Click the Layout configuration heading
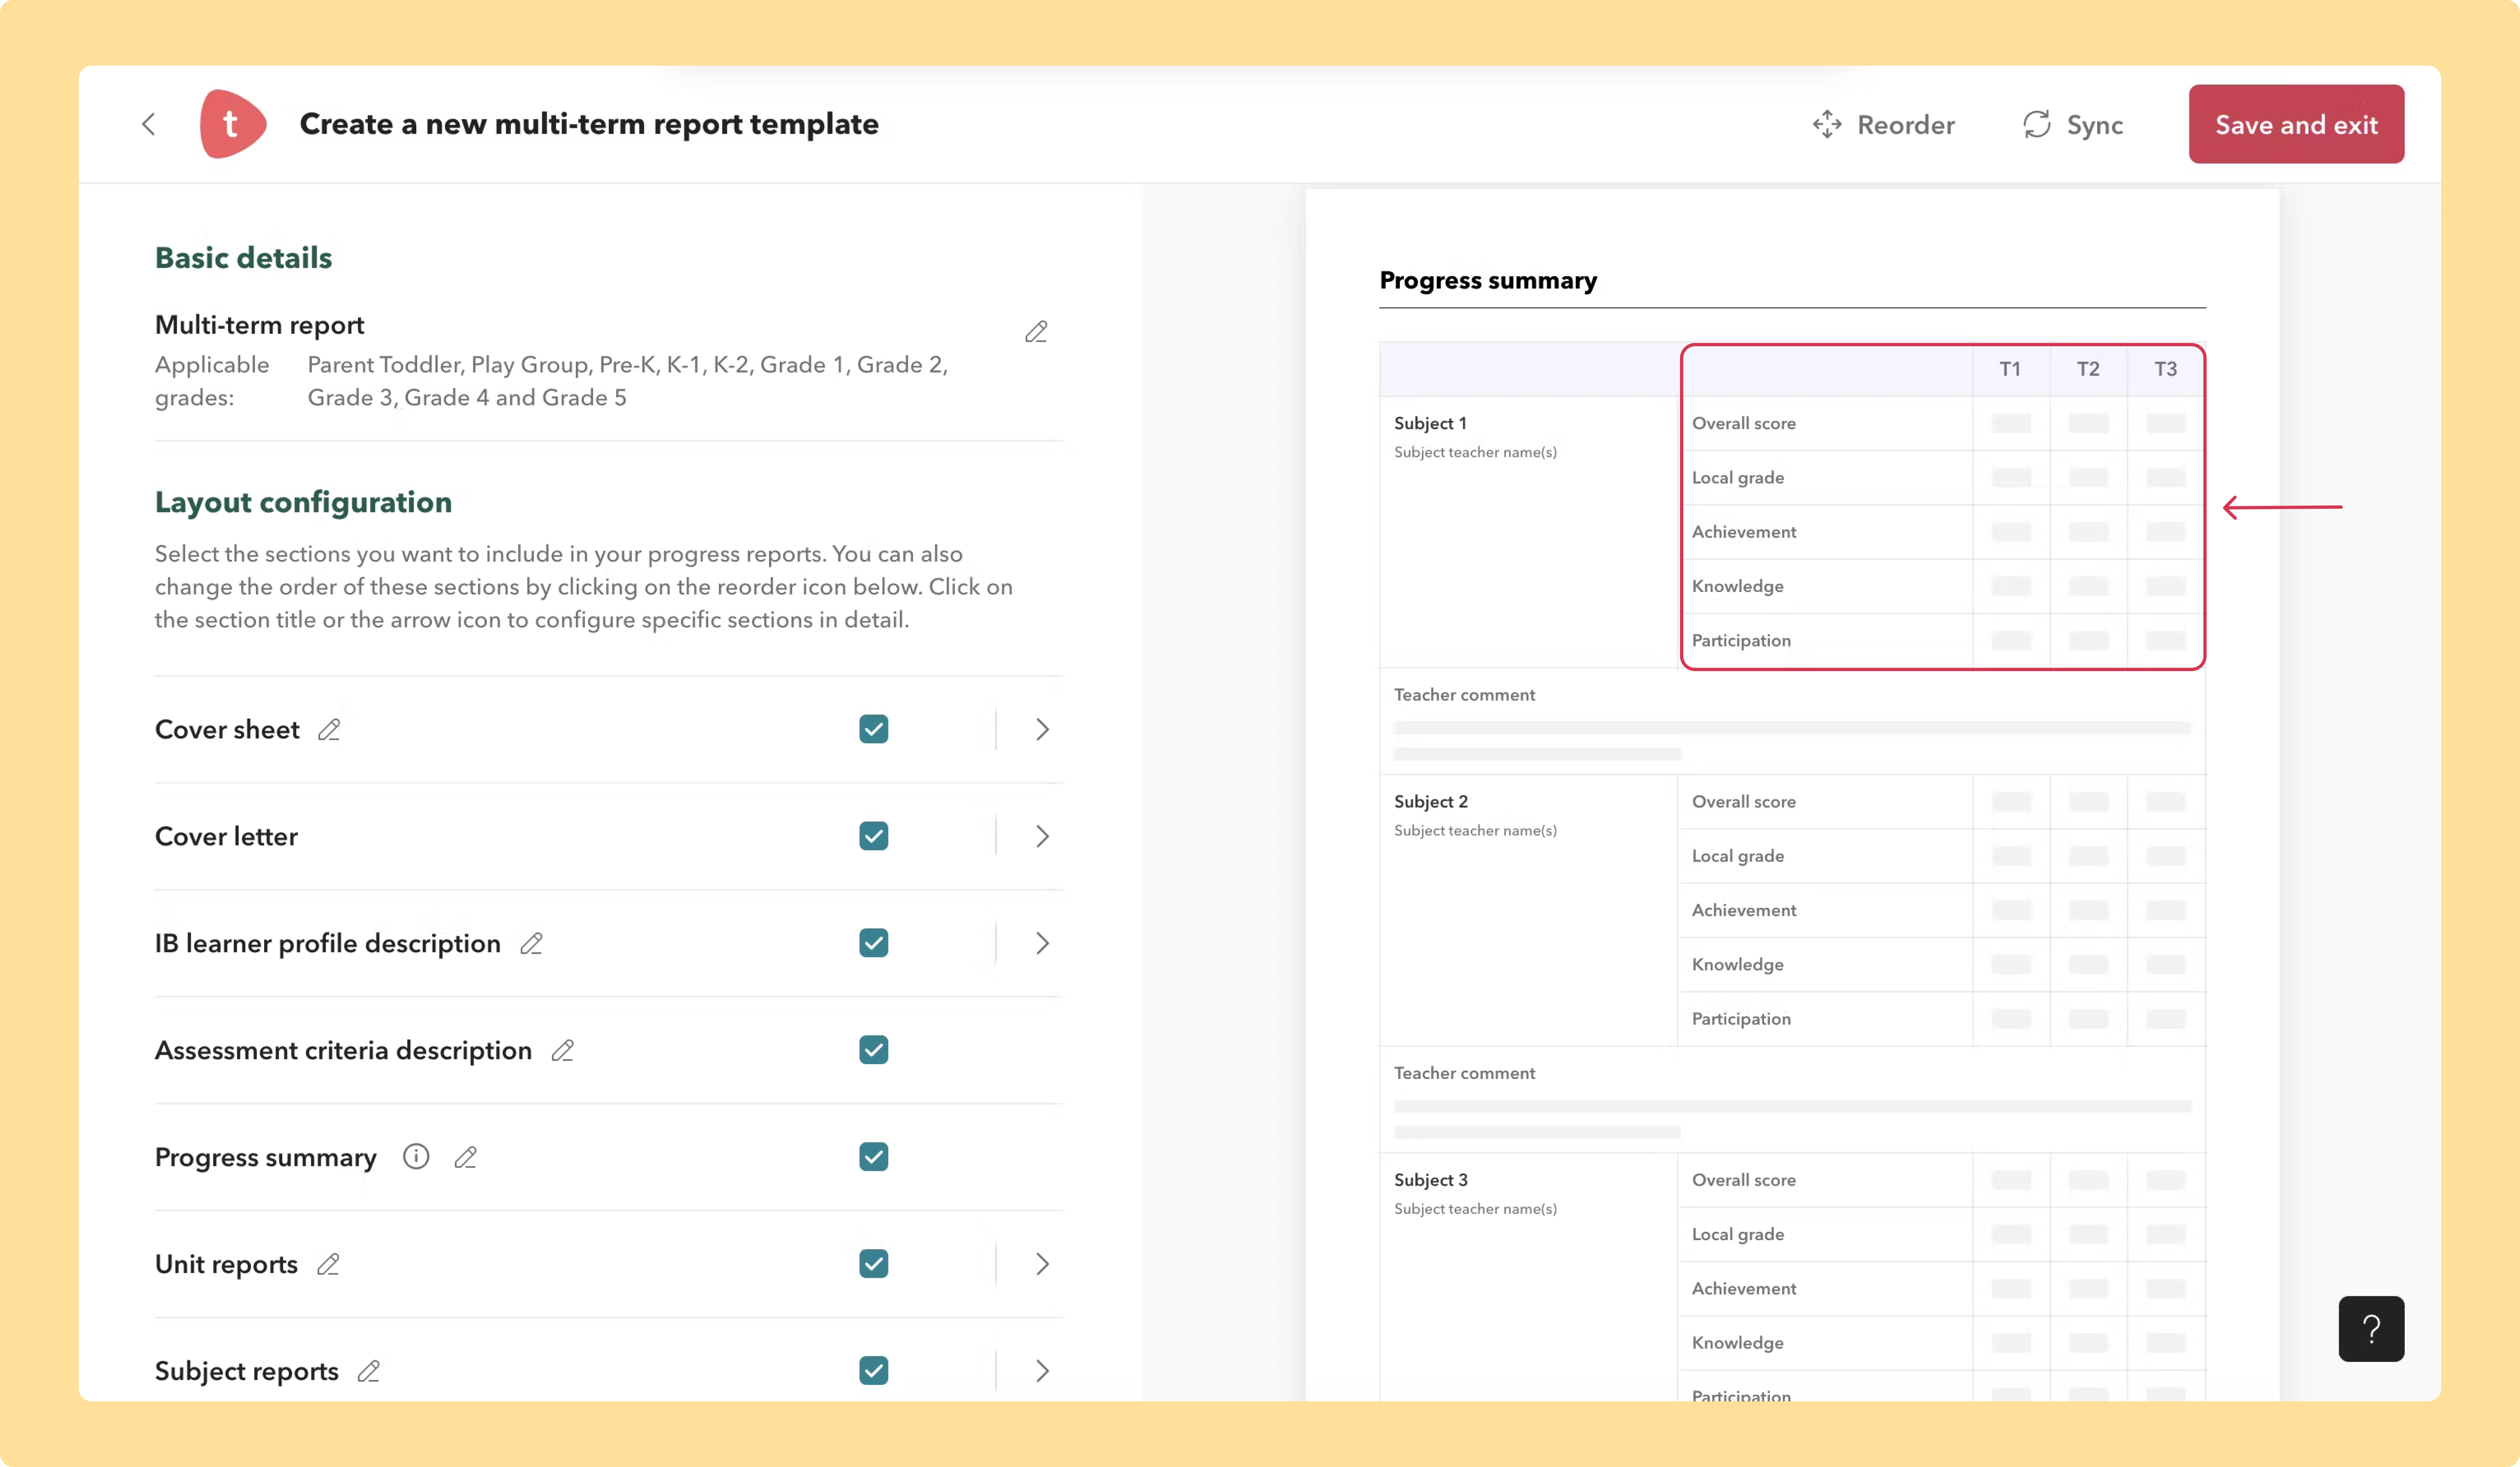 pos(303,502)
